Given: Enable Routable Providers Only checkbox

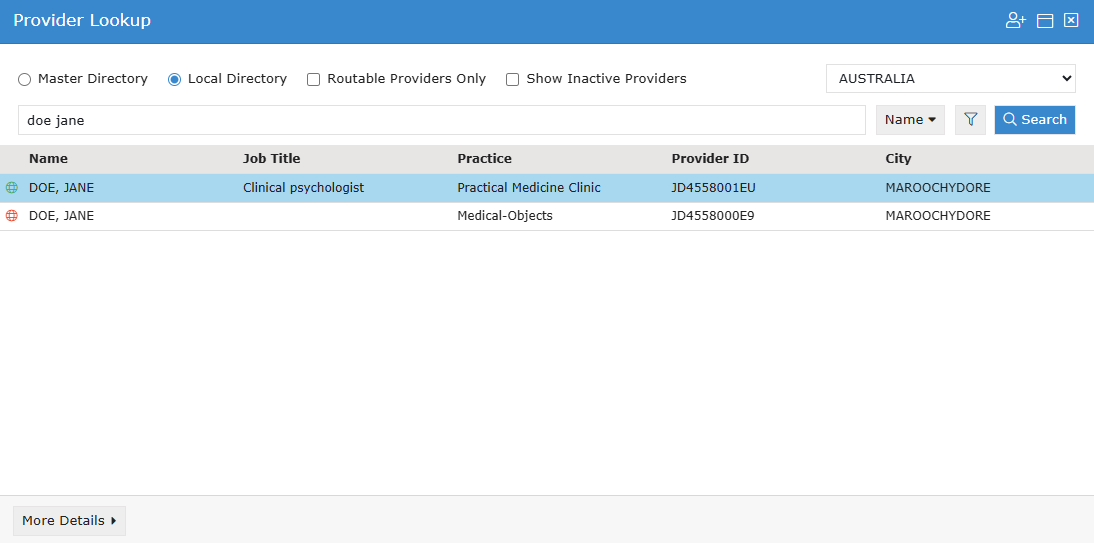Looking at the screenshot, I should click(x=314, y=79).
